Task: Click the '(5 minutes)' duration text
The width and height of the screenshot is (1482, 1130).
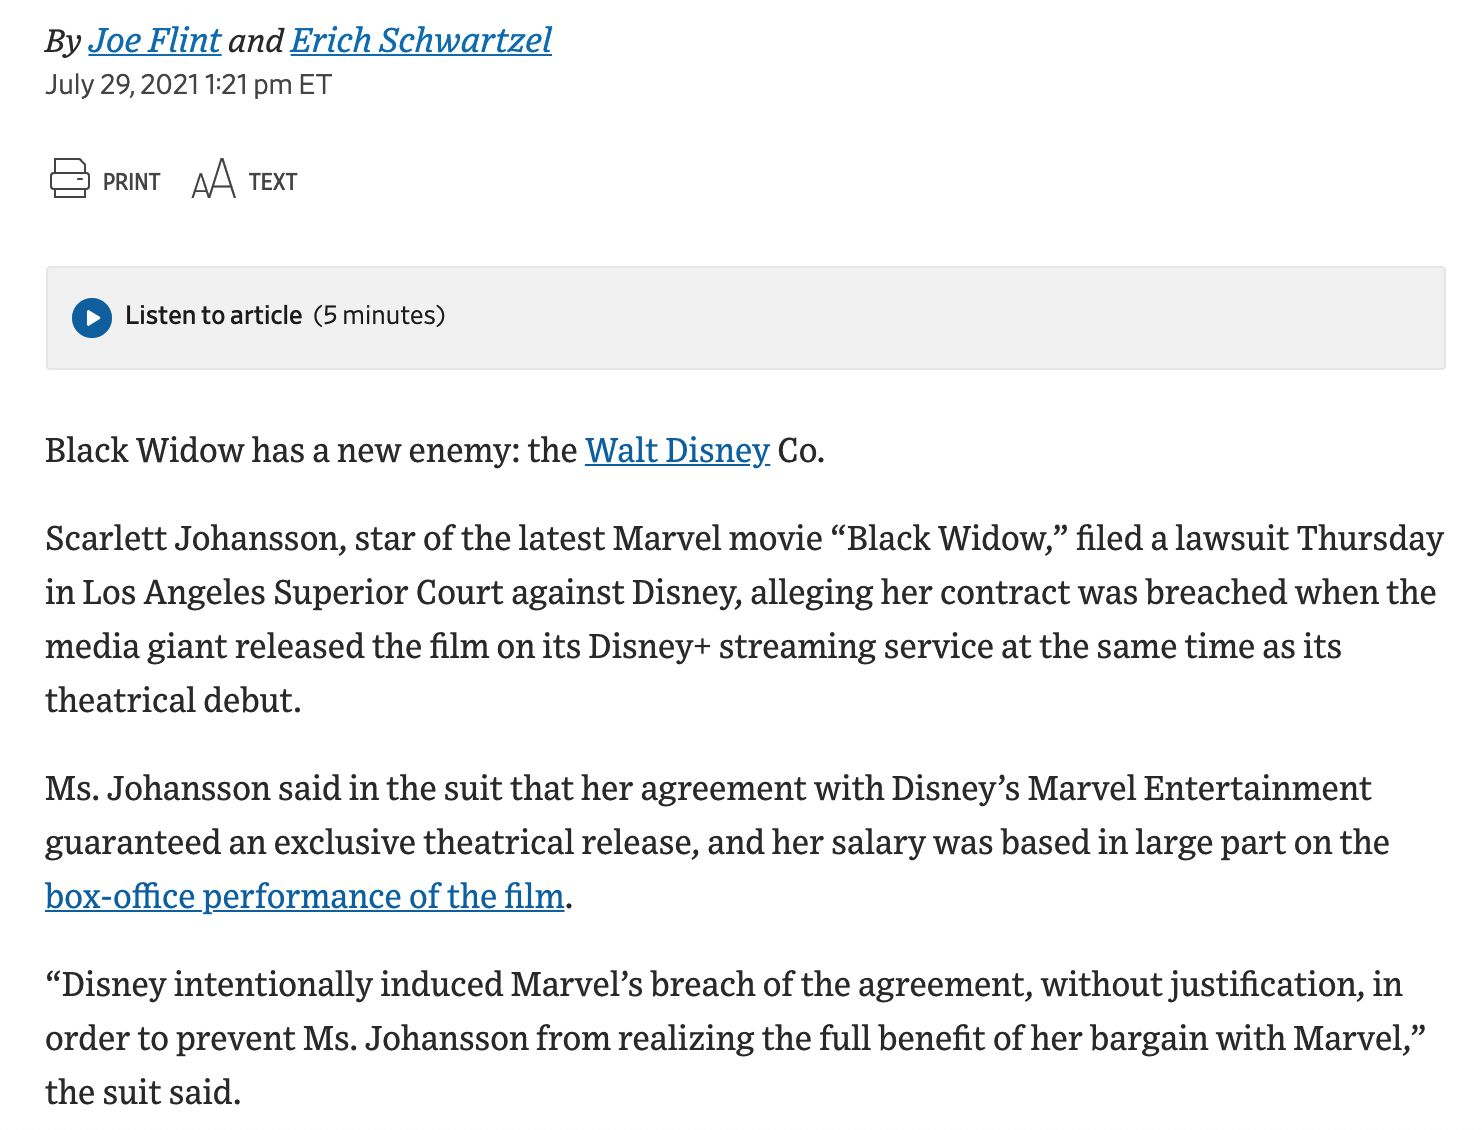Action: click(x=379, y=316)
